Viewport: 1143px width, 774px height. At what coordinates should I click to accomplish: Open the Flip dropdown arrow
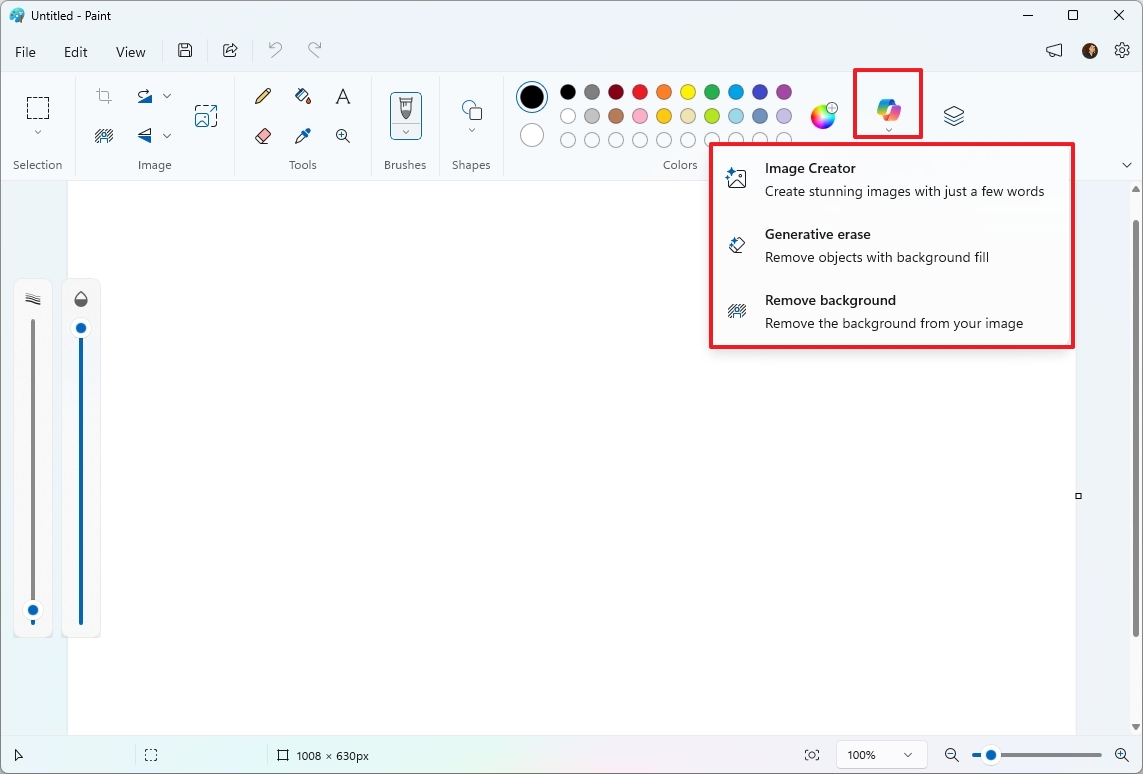point(167,136)
